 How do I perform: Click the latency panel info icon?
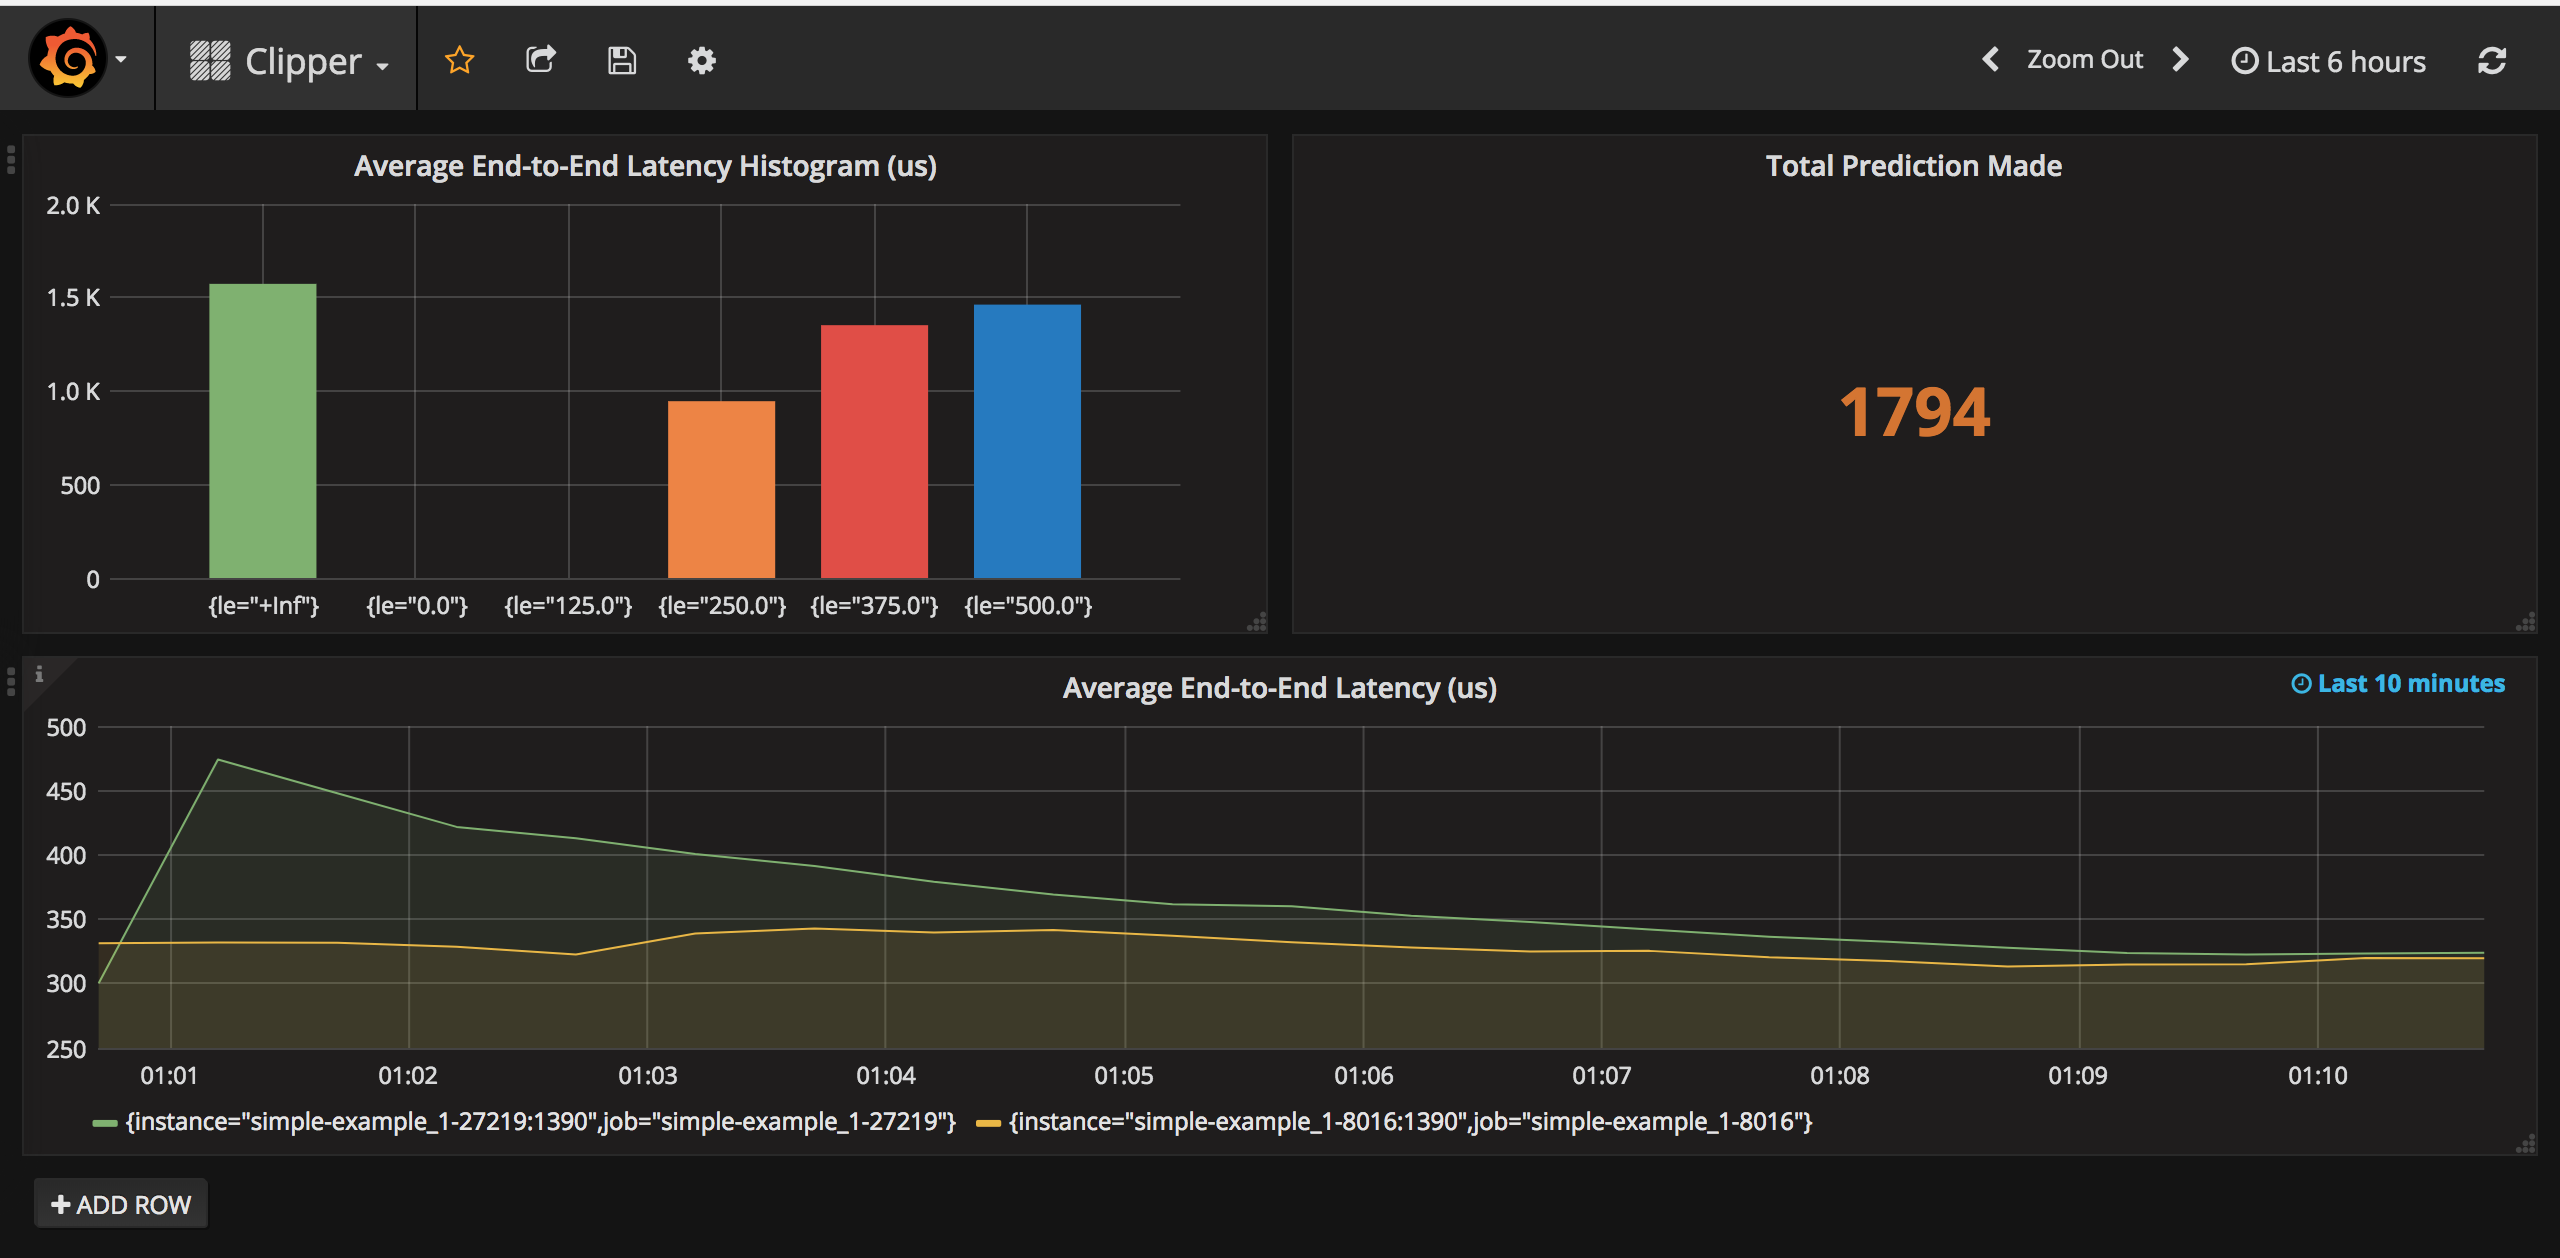[x=39, y=675]
